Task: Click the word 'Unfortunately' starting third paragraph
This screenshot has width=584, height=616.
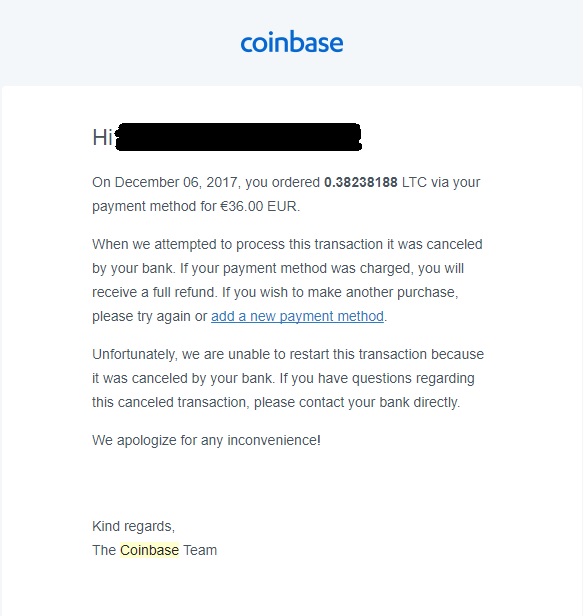Action: [135, 355]
